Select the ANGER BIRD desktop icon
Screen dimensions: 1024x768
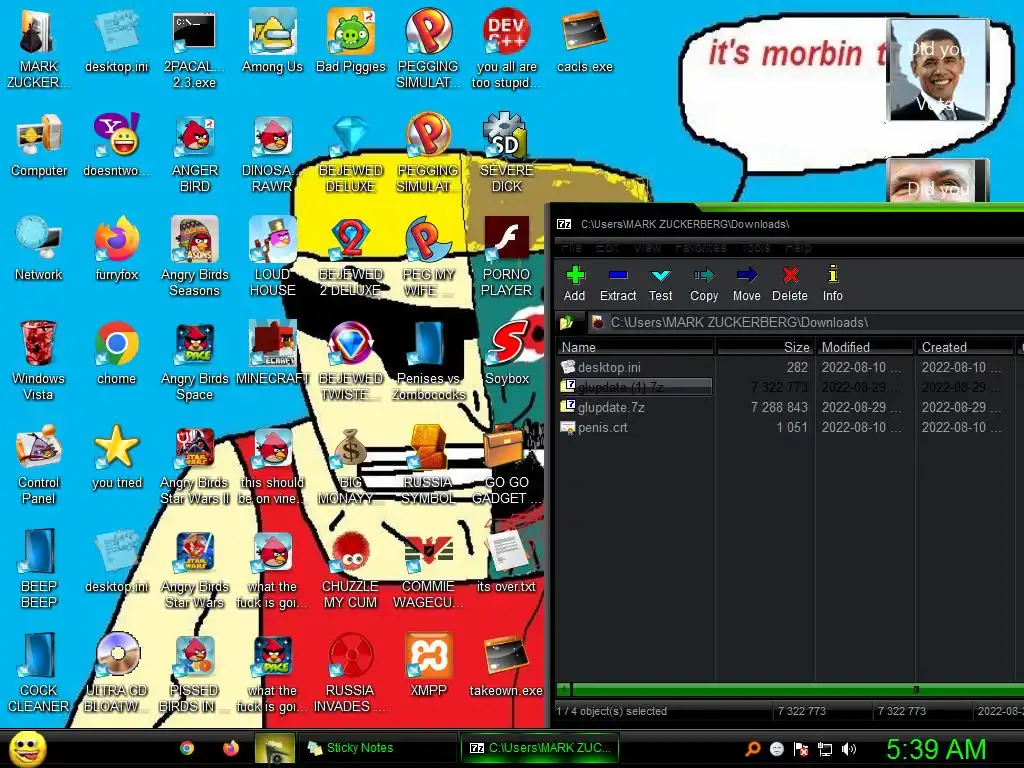(x=194, y=153)
